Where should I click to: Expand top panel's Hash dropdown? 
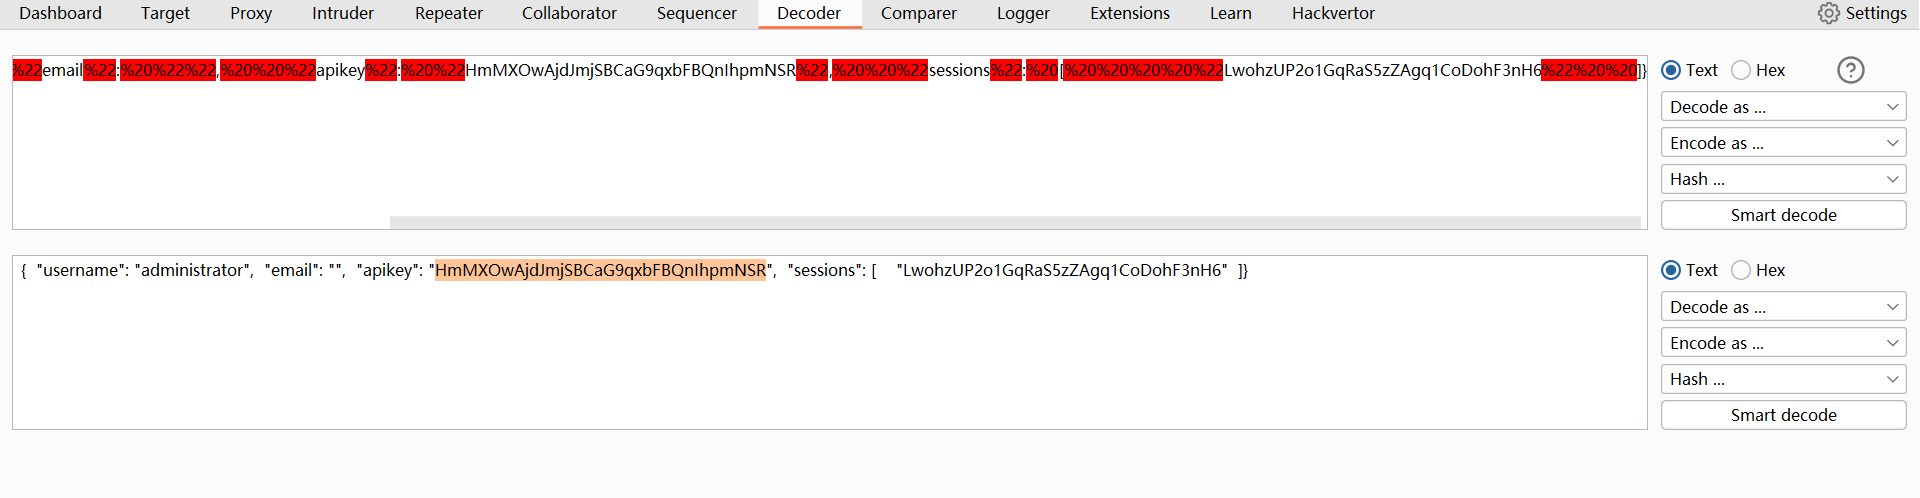coord(1783,179)
